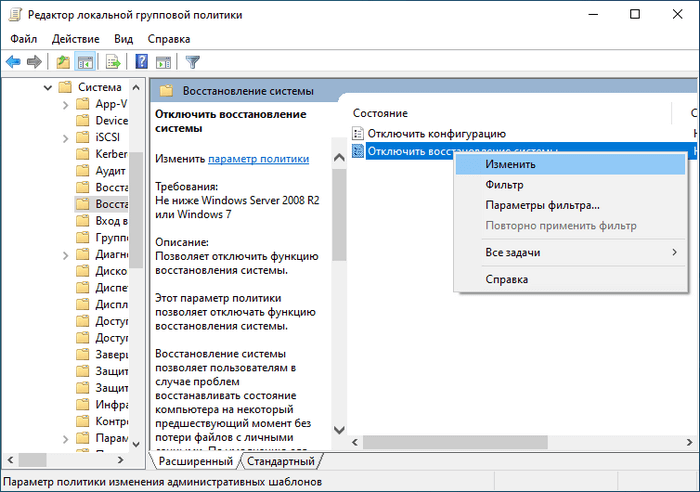The height and width of the screenshot is (492, 700).
Task: Click the Back arrow toolbar icon
Action: (13, 62)
